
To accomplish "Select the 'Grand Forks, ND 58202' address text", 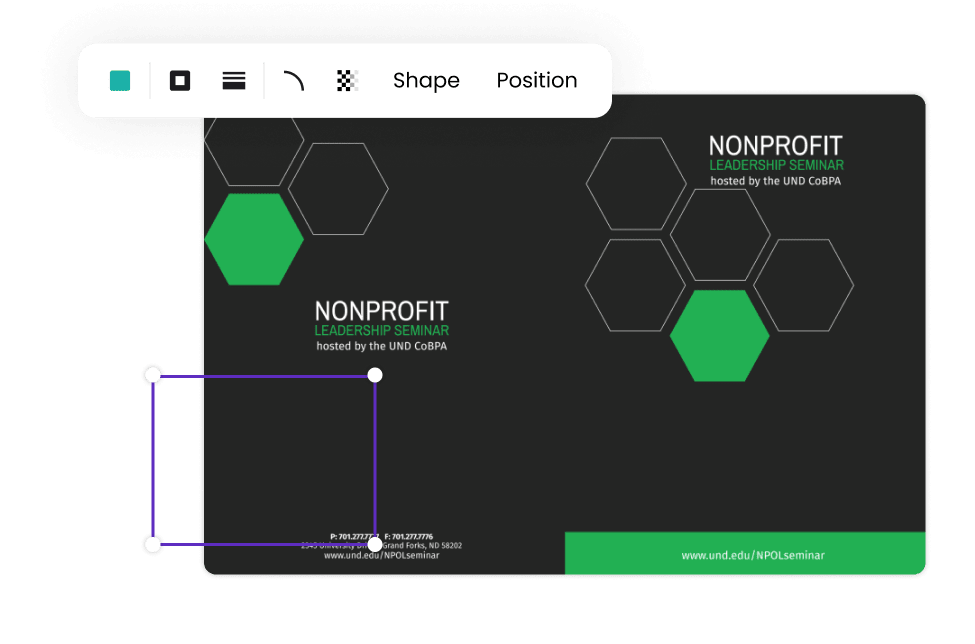I will tap(422, 545).
